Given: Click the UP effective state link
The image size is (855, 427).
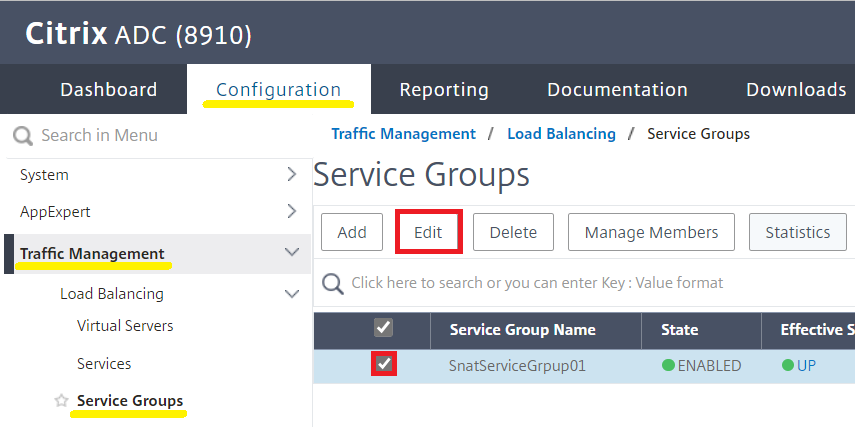Looking at the screenshot, I should click(806, 365).
